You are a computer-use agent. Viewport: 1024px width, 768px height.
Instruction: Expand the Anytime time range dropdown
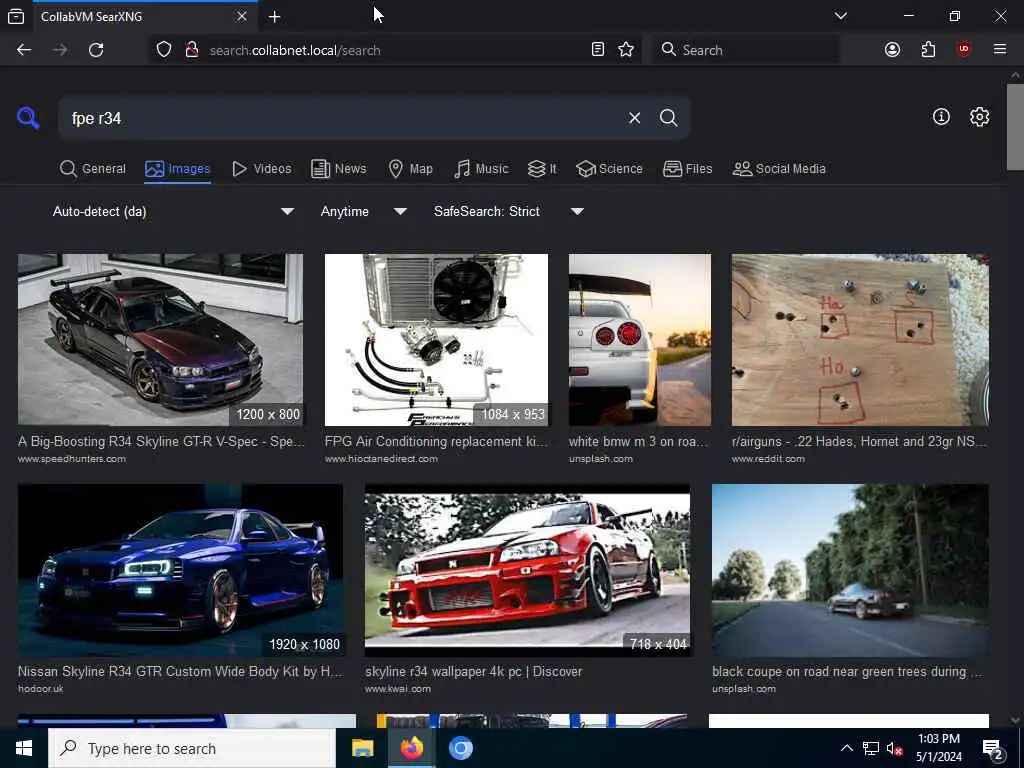pos(364,212)
